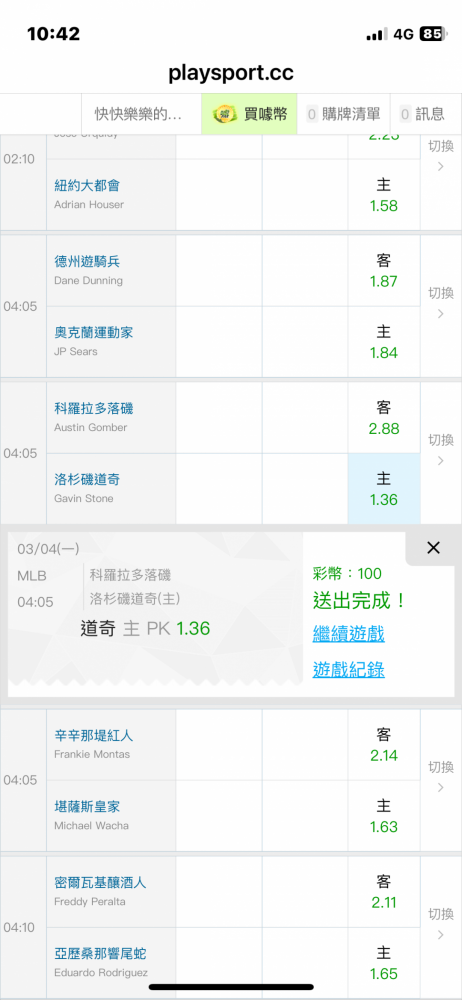Pick Brewers away odds 2.11
462x1000 pixels.
point(384,892)
